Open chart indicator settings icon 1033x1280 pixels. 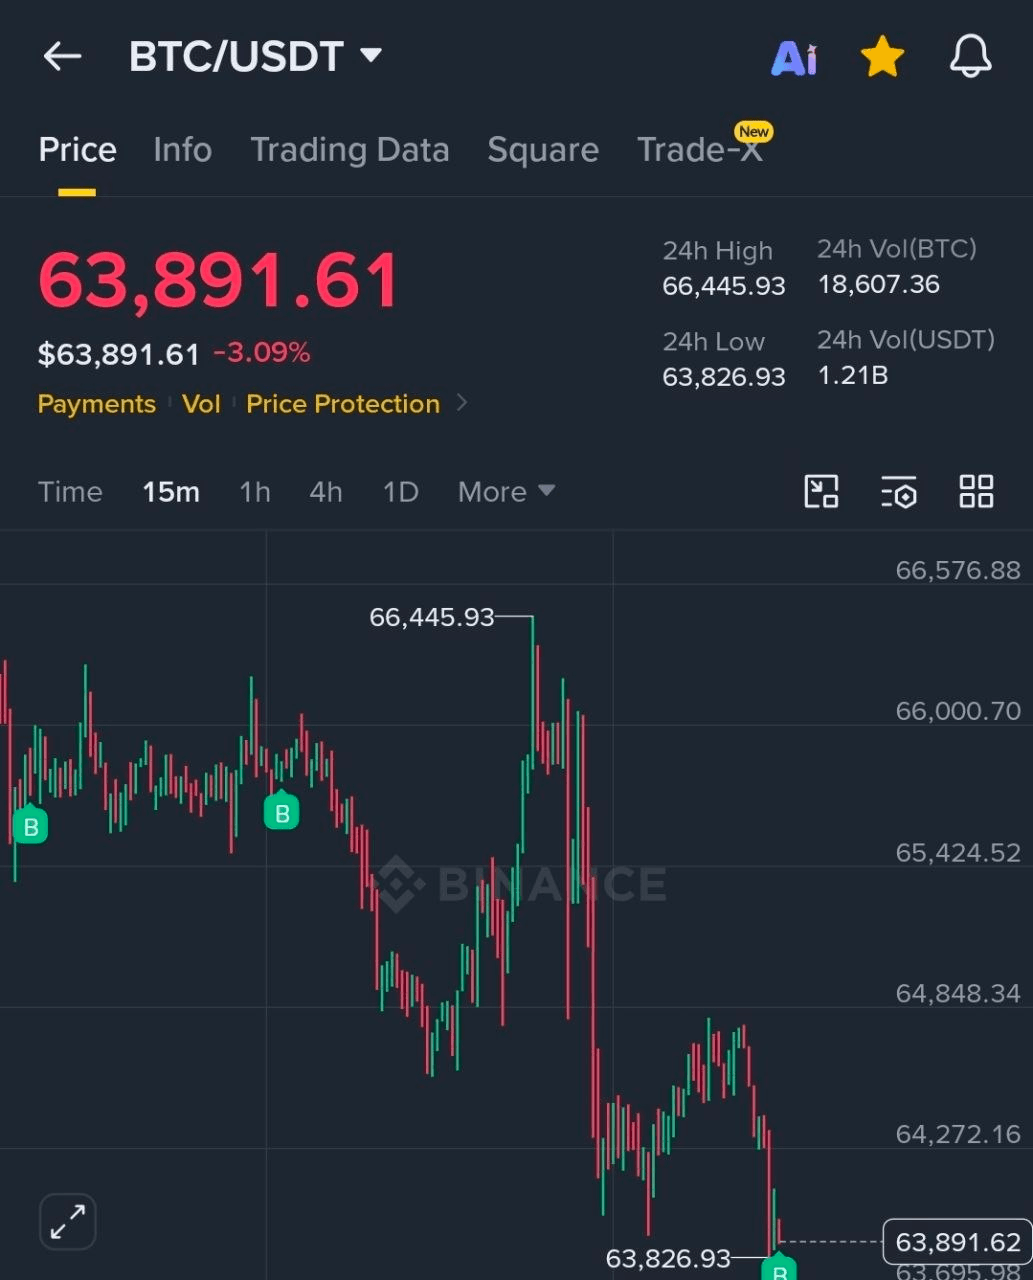(x=899, y=492)
